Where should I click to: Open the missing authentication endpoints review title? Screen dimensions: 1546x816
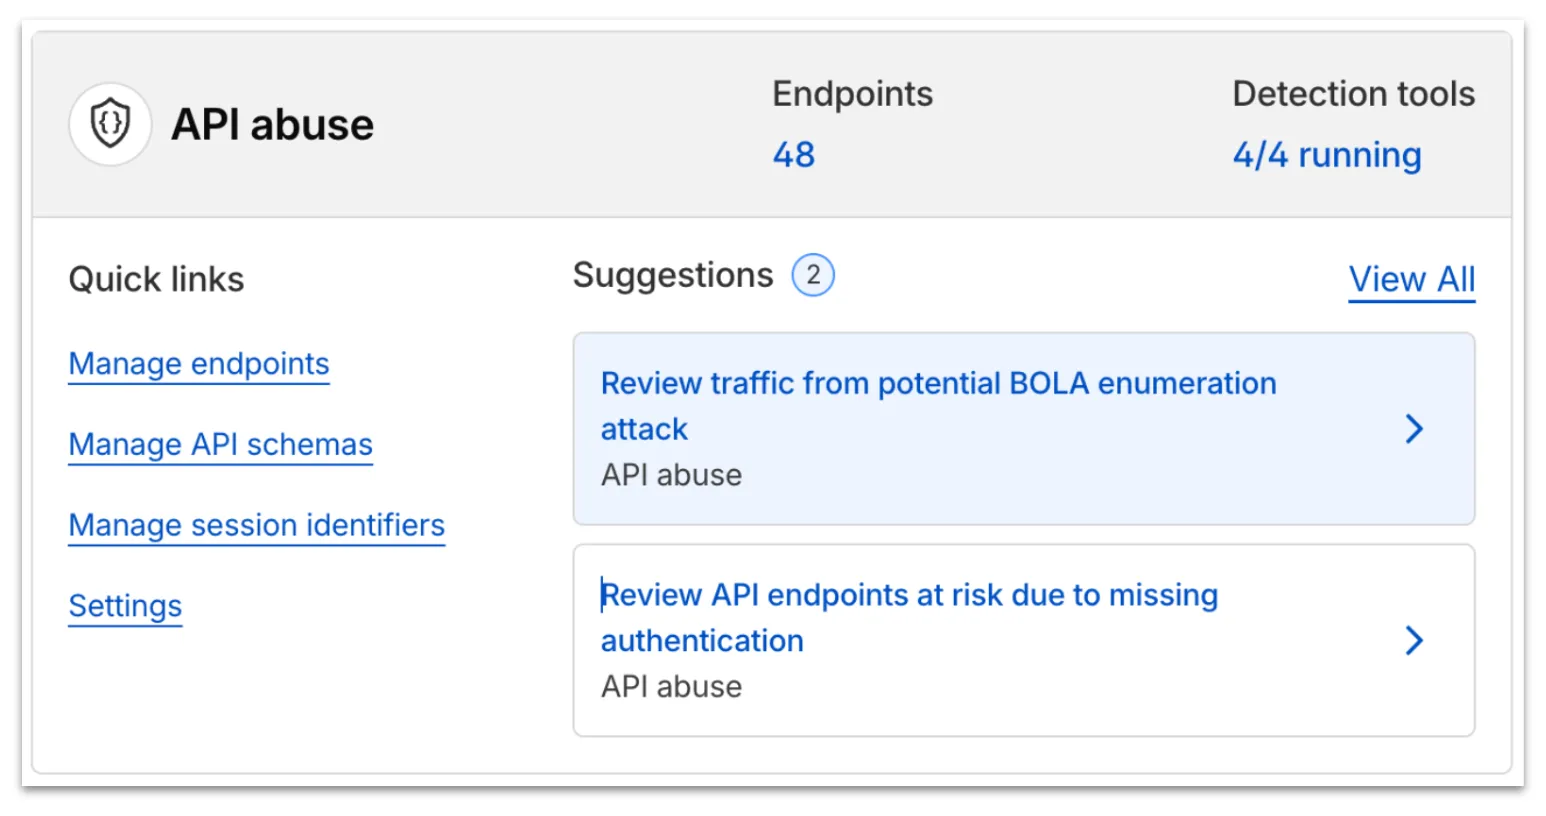point(908,596)
